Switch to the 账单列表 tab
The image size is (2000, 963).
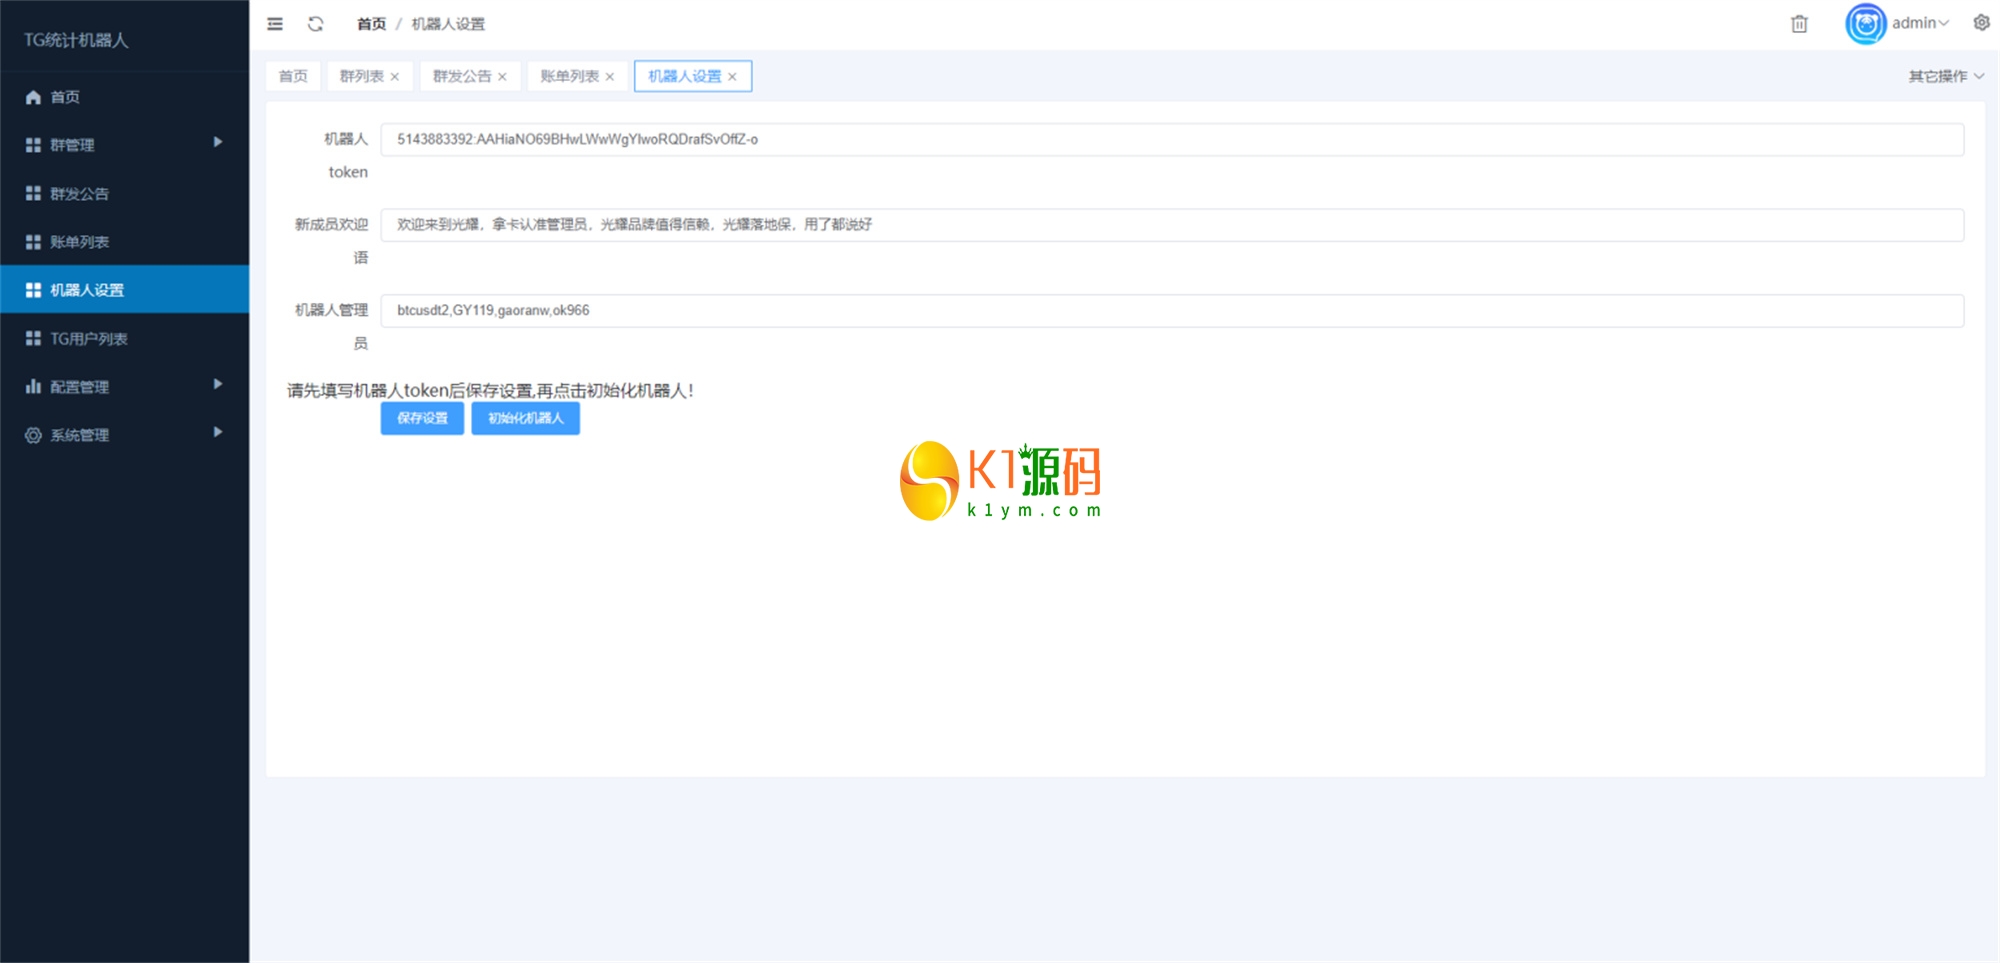coord(570,76)
